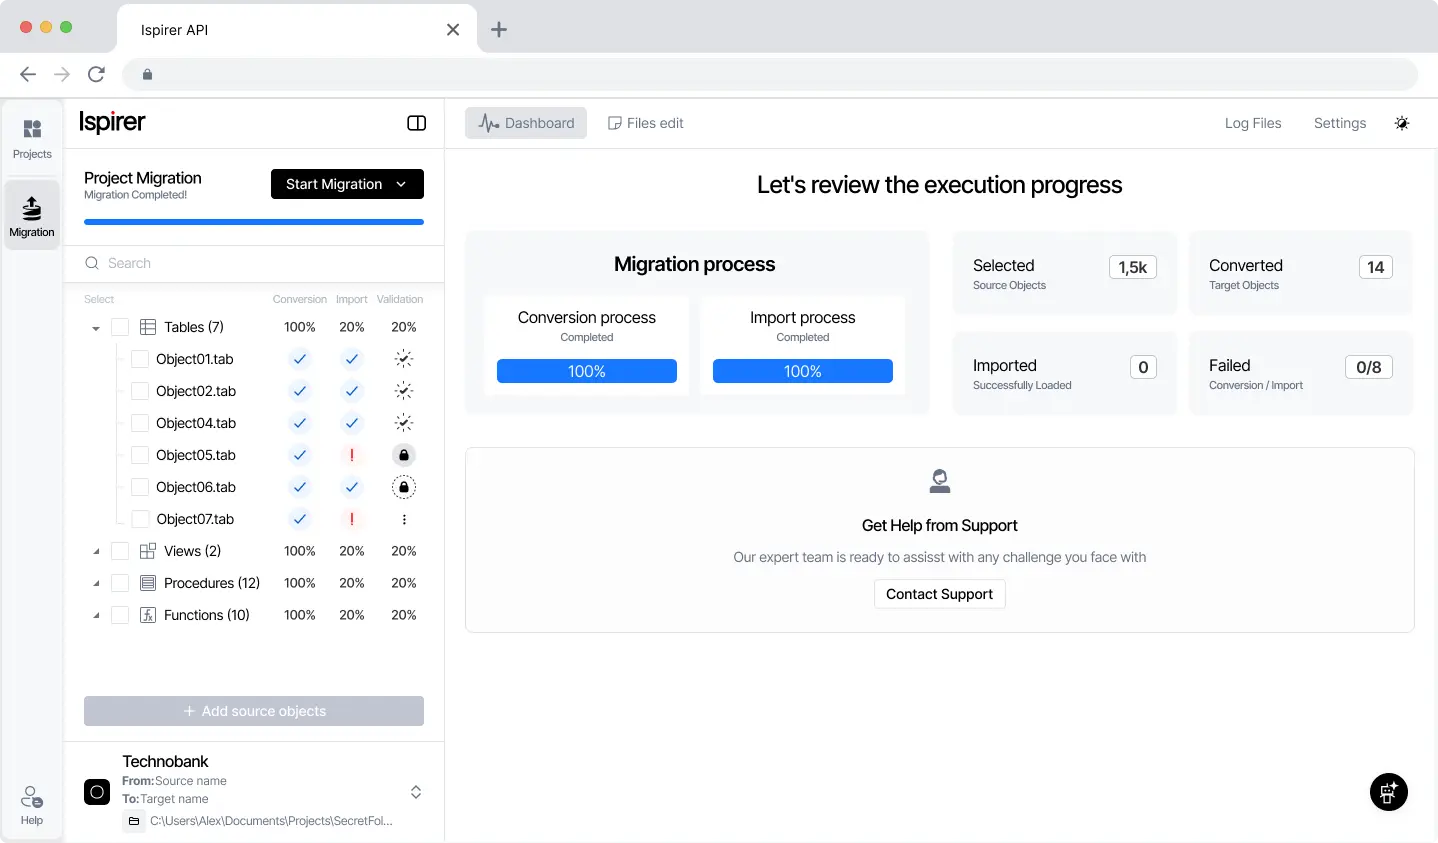Check the Object06.tab checkbox
Screen dimensions: 1438x843
point(140,487)
